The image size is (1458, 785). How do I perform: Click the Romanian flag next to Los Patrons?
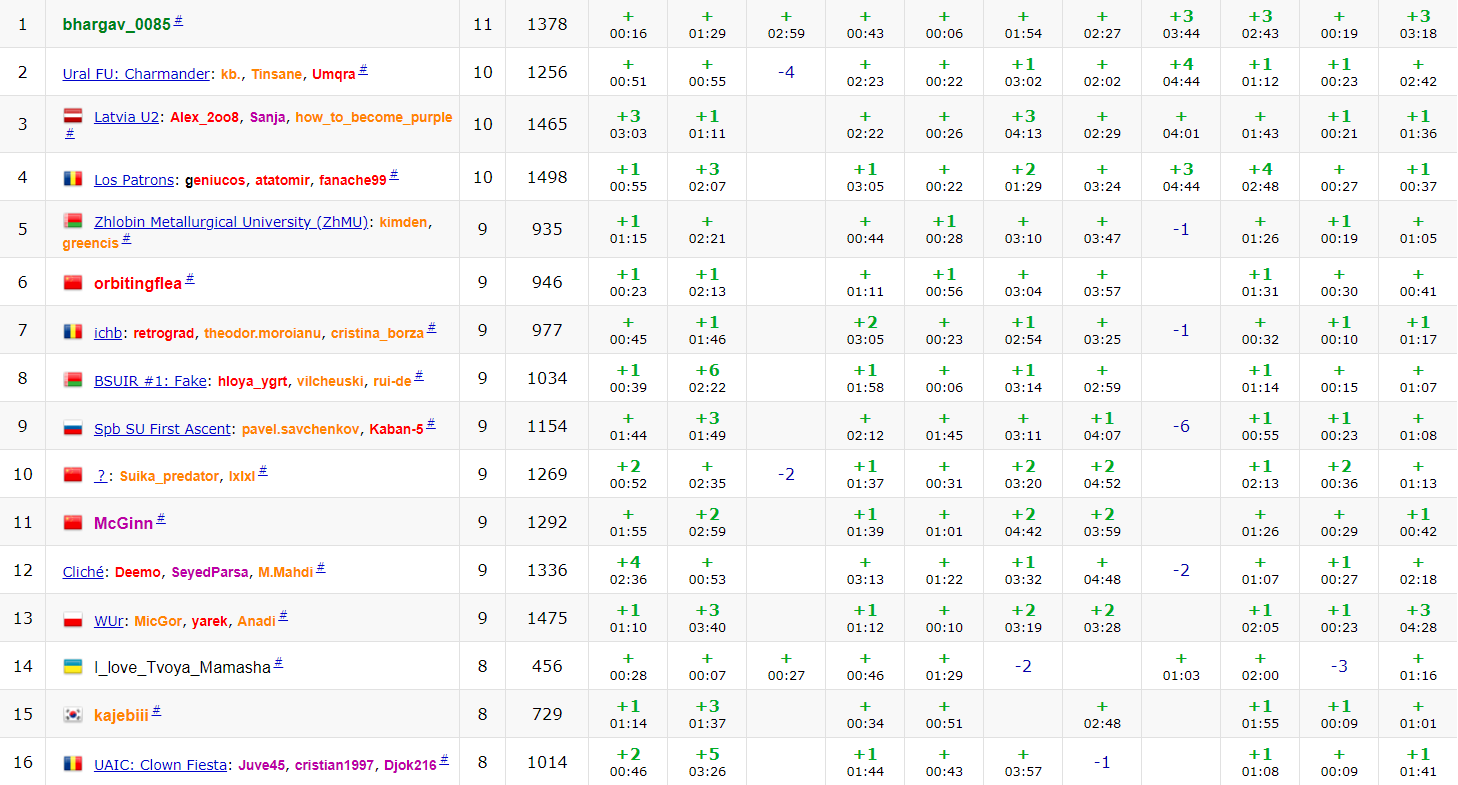click(72, 179)
